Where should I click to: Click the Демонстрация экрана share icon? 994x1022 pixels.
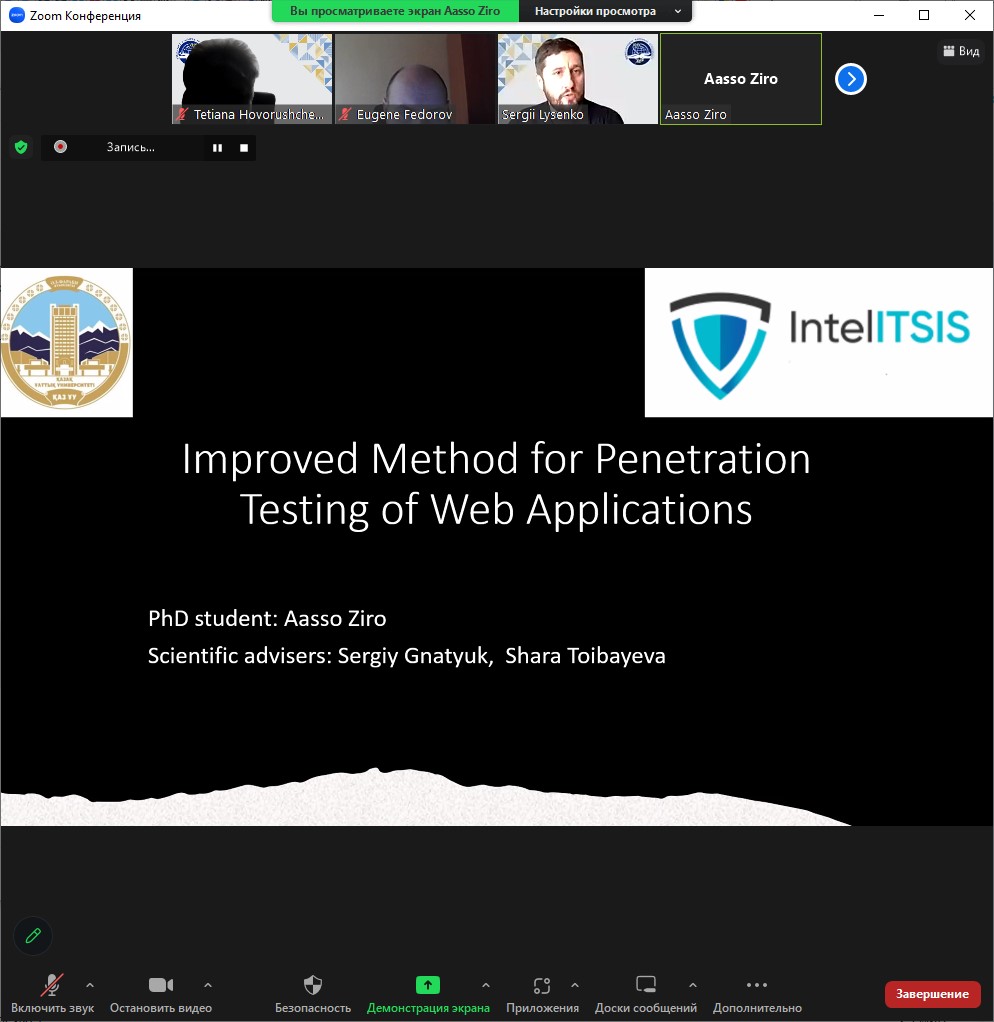point(428,985)
